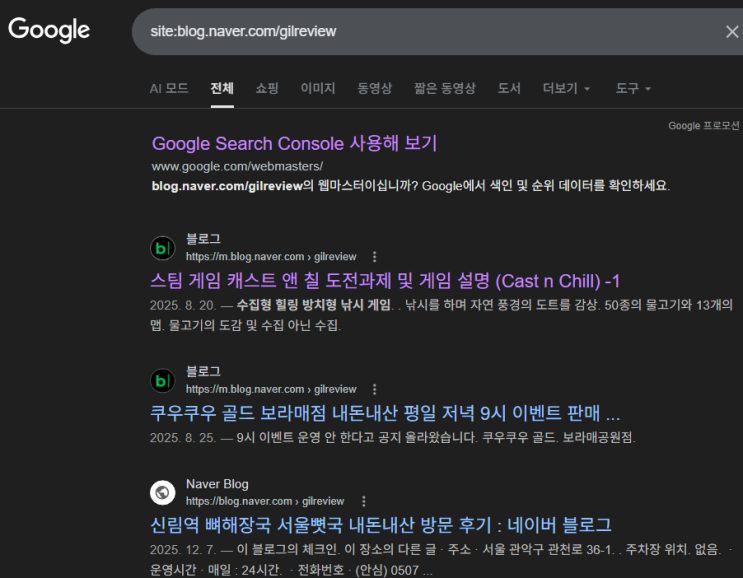Click the 웹마스터이십니까 promotion description text
Viewport: 743px width, 578px height.
[x=411, y=185]
